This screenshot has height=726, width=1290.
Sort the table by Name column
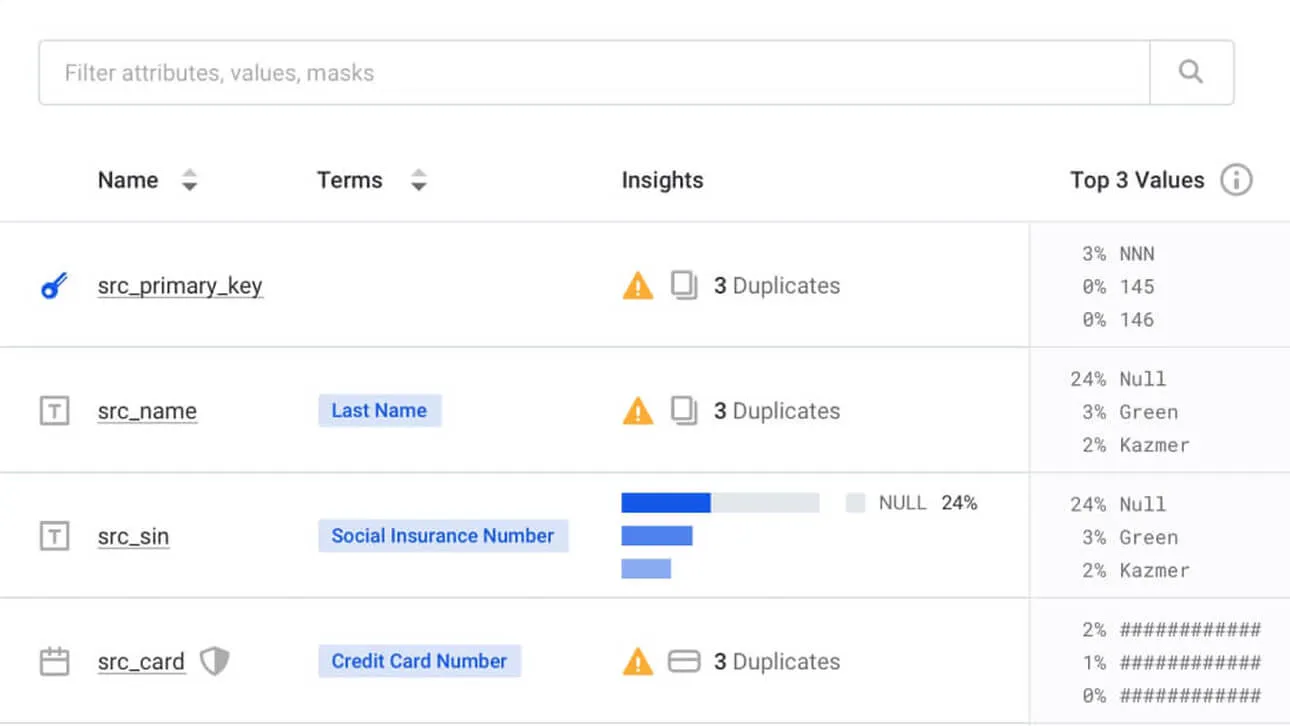click(189, 181)
